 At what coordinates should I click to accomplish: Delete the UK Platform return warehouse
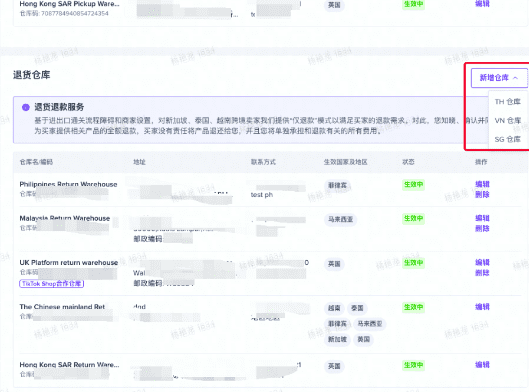tap(482, 273)
